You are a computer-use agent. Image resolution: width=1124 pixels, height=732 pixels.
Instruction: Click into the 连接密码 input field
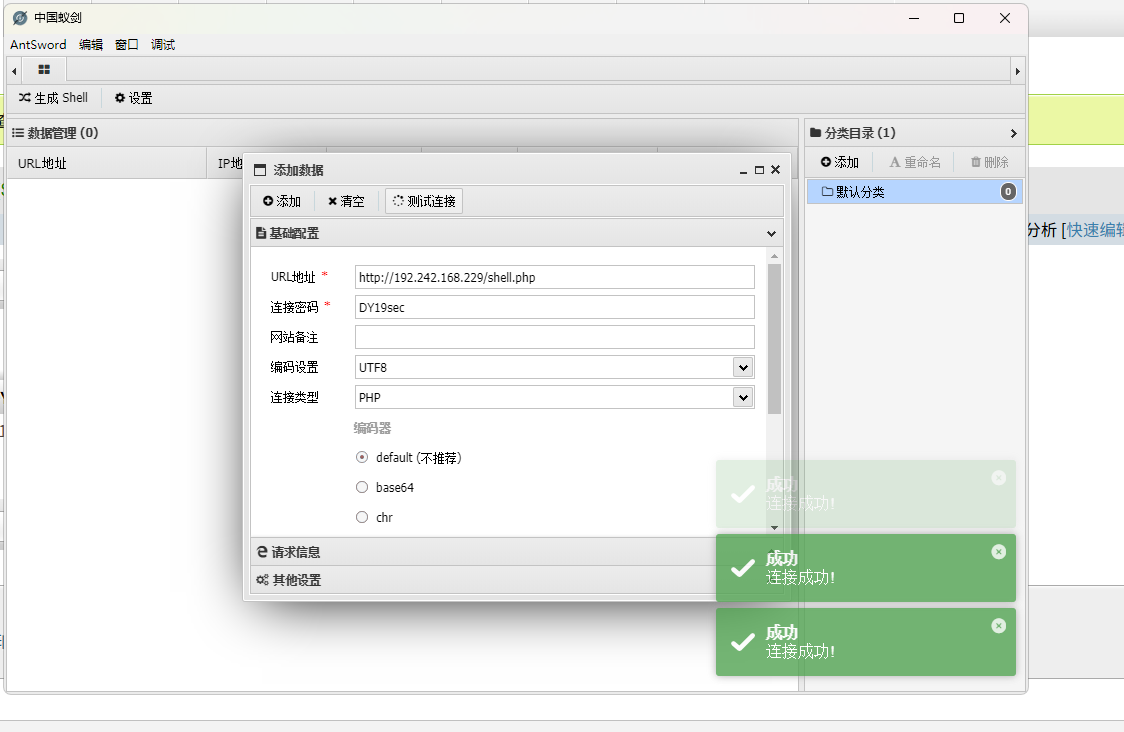tap(554, 307)
